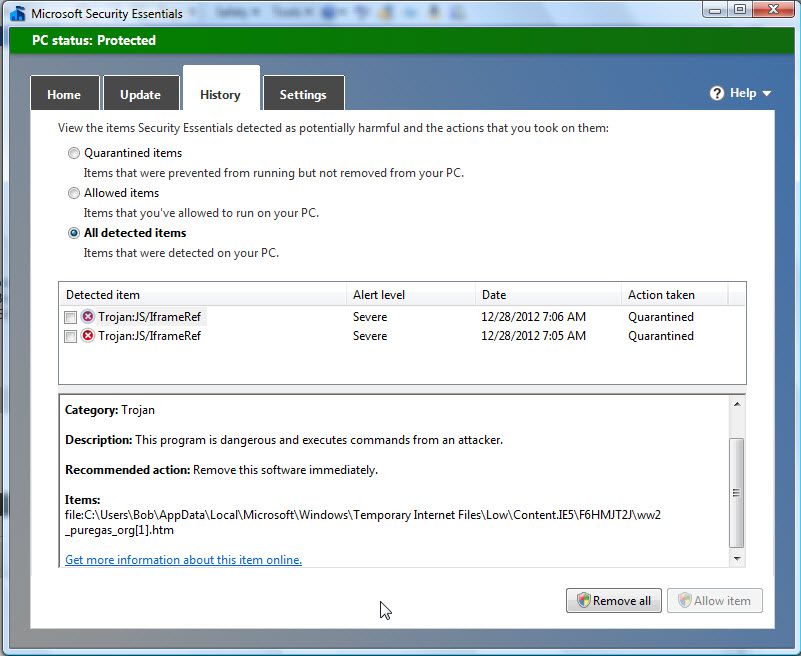Image resolution: width=801 pixels, height=656 pixels.
Task: Minimize the Security Essentials window
Action: point(715,10)
